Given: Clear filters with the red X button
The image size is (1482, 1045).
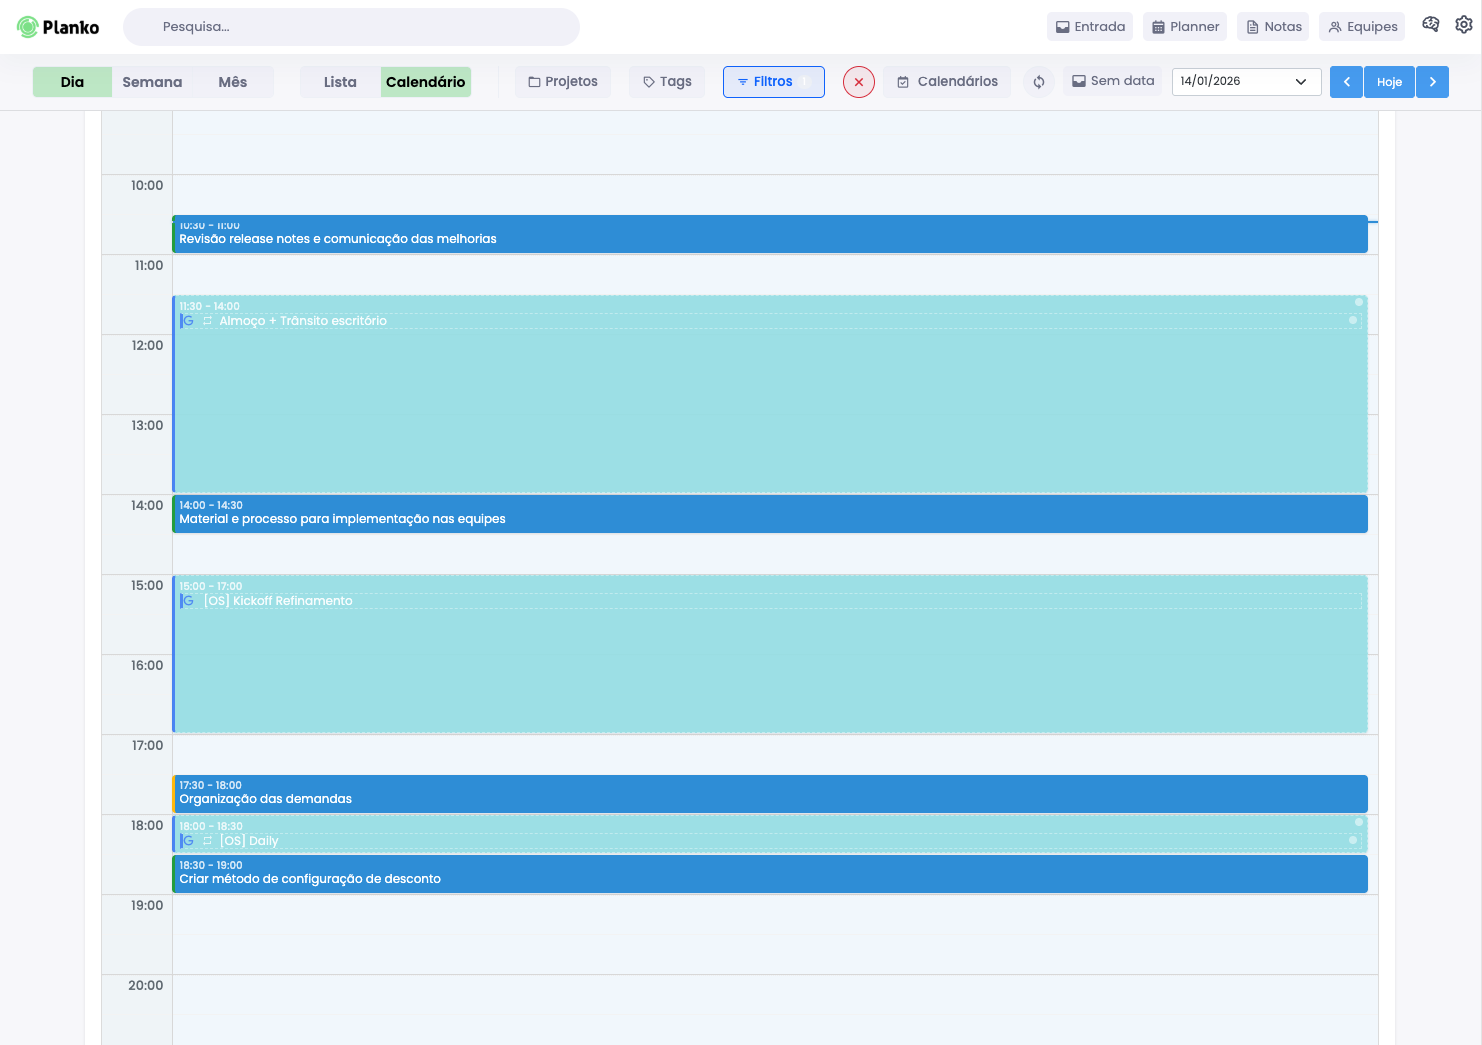Looking at the screenshot, I should coord(859,82).
